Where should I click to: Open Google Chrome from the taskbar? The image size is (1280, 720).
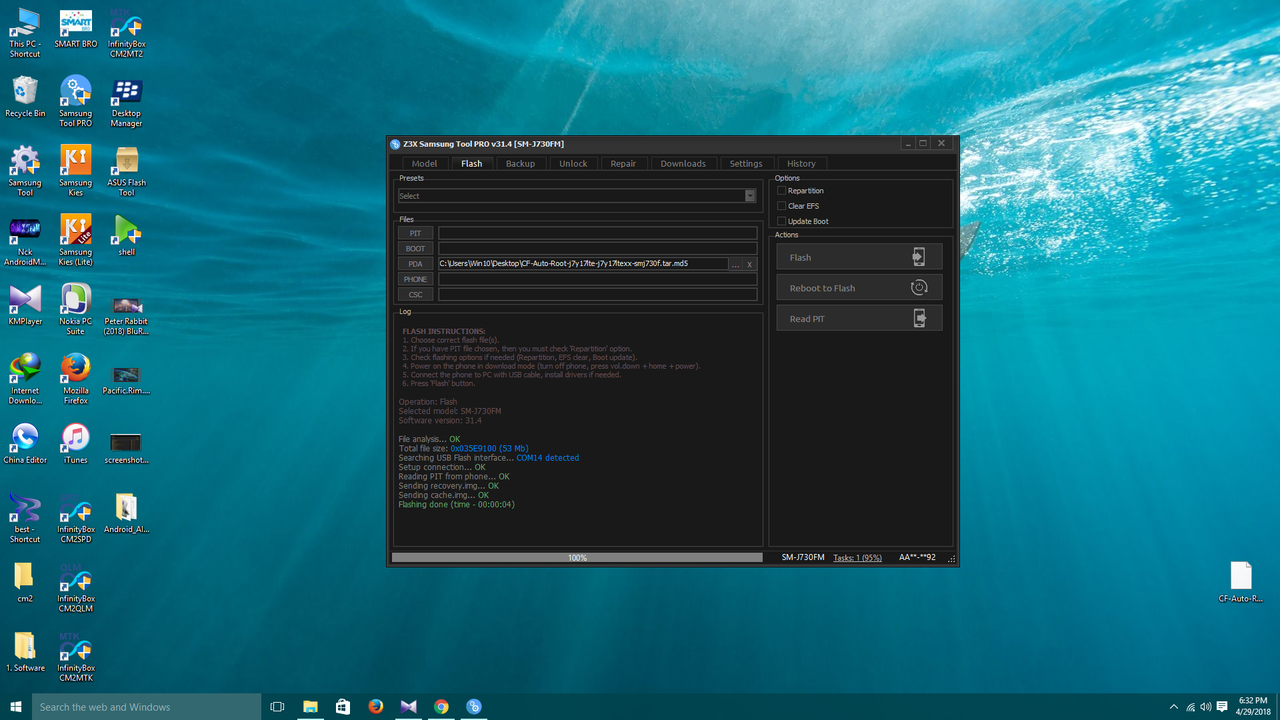pyautogui.click(x=441, y=707)
